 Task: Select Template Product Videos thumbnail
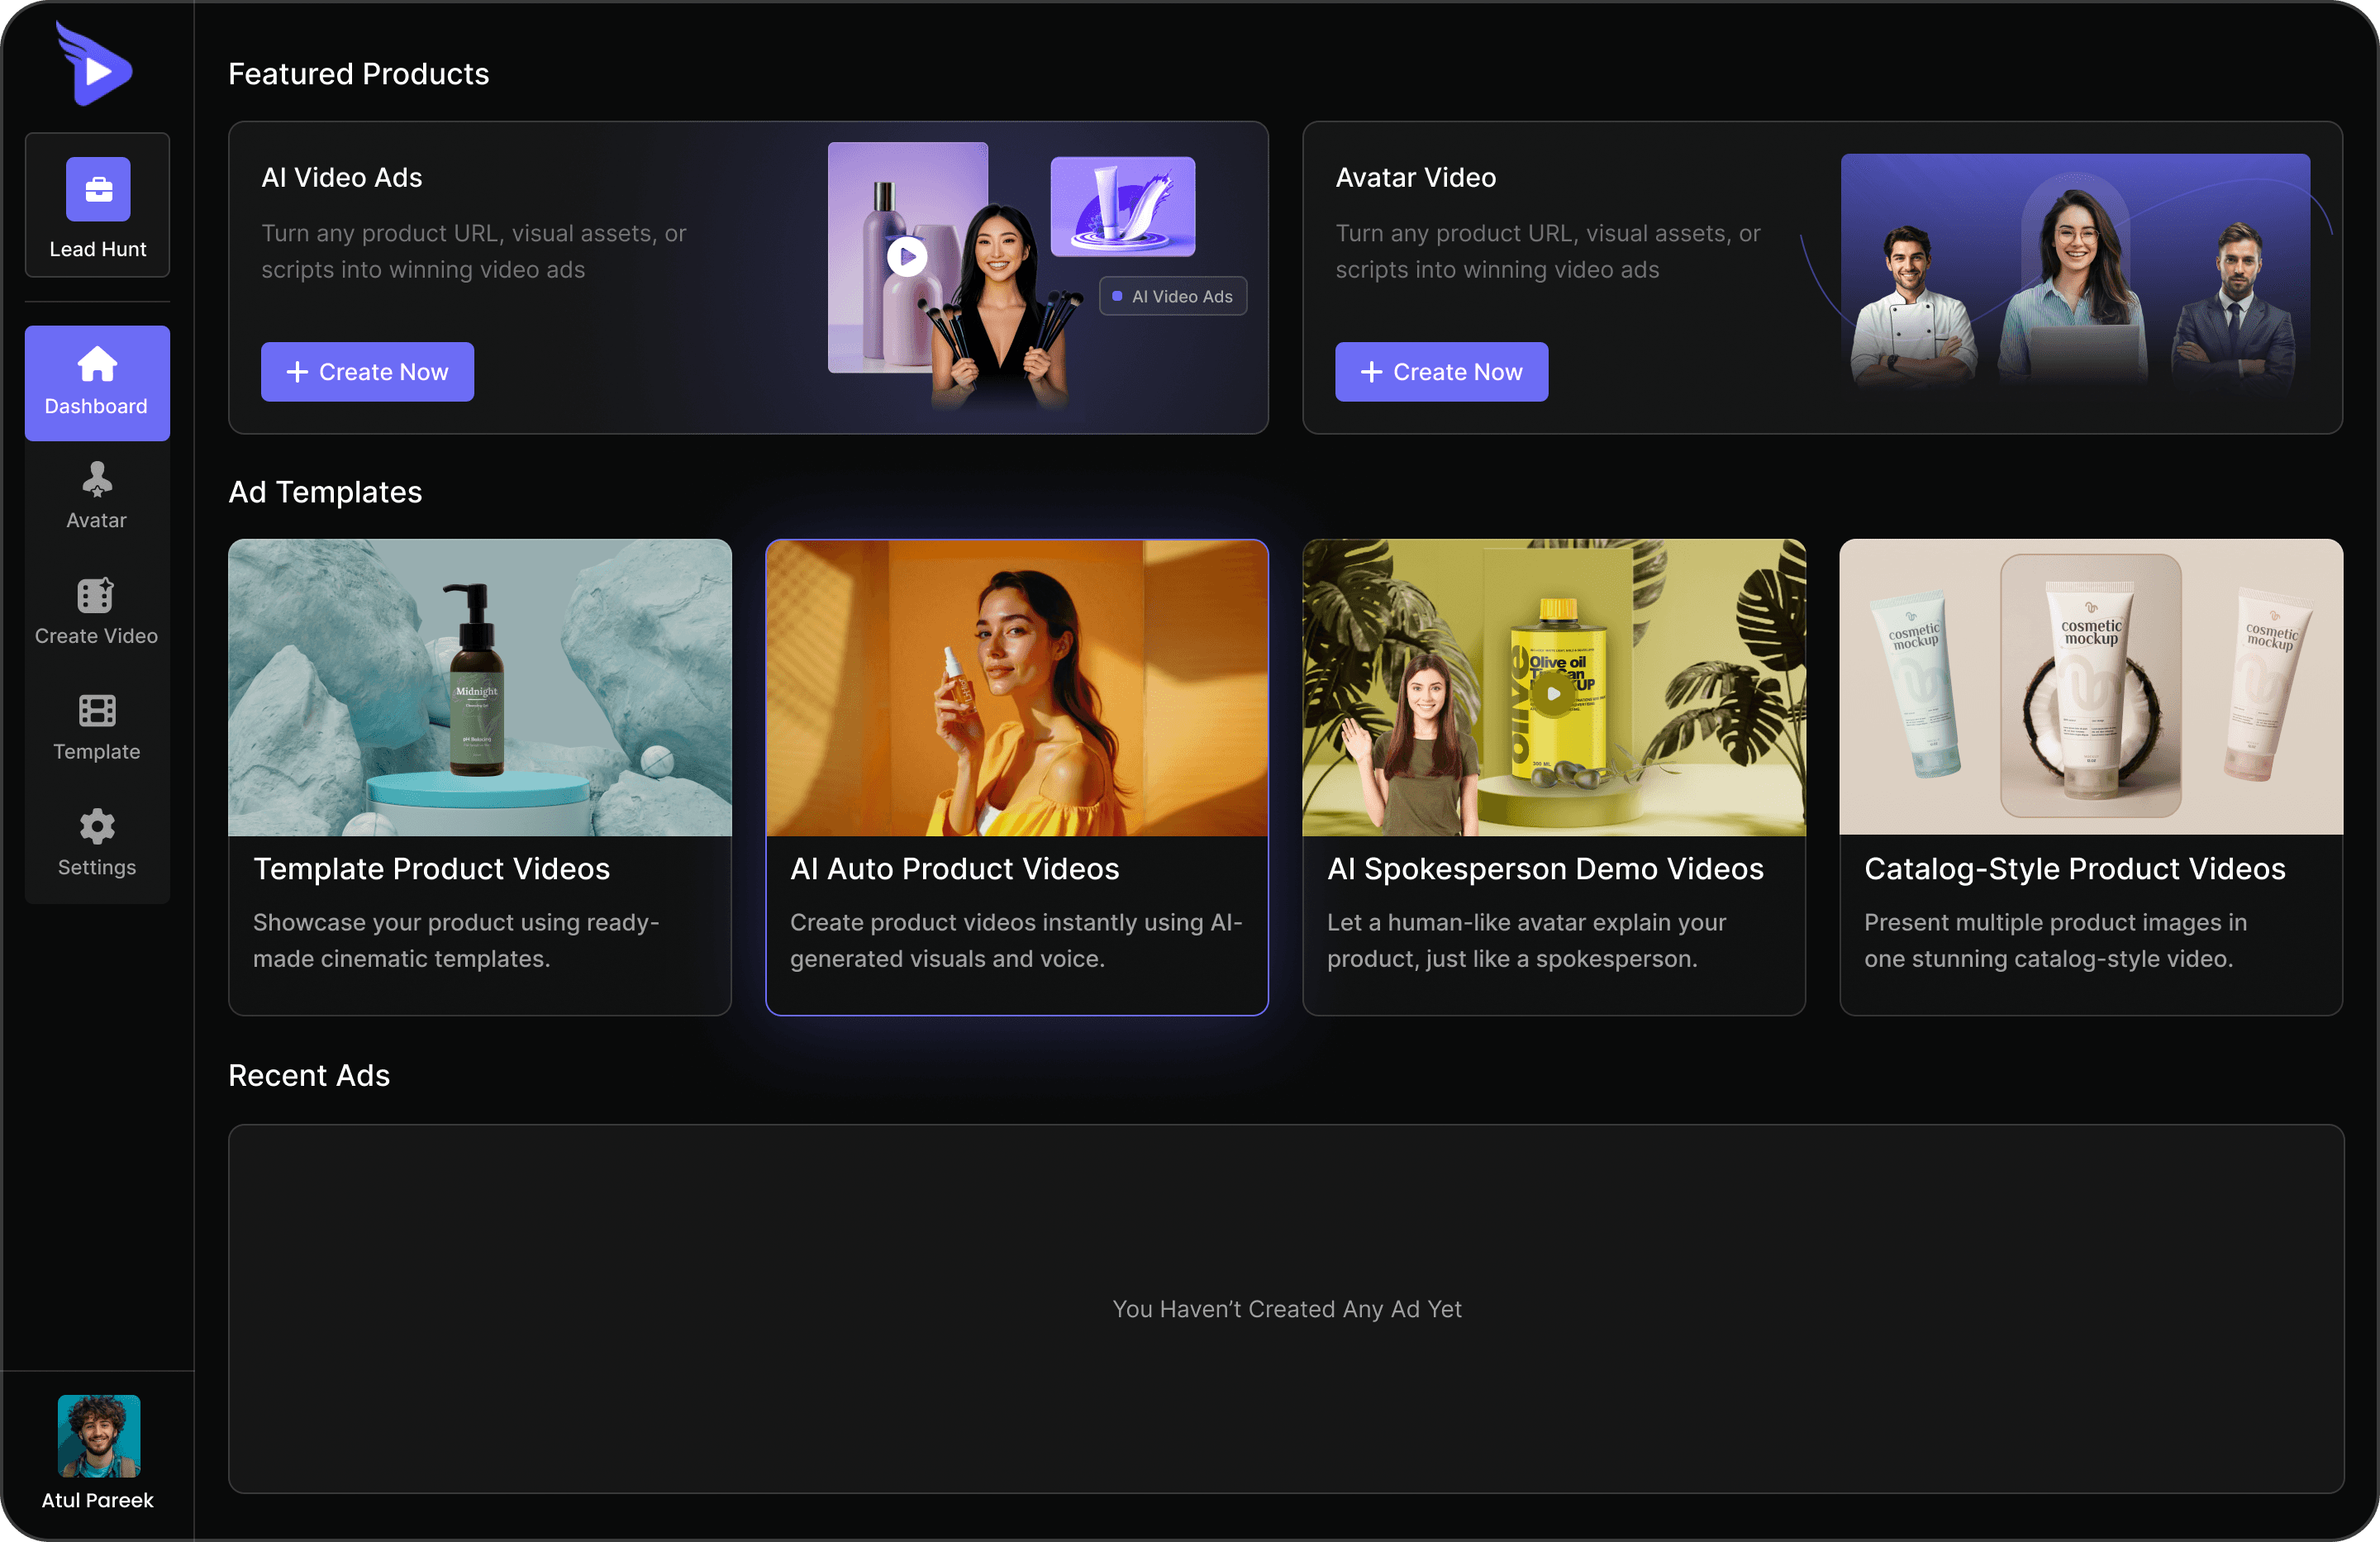click(480, 688)
